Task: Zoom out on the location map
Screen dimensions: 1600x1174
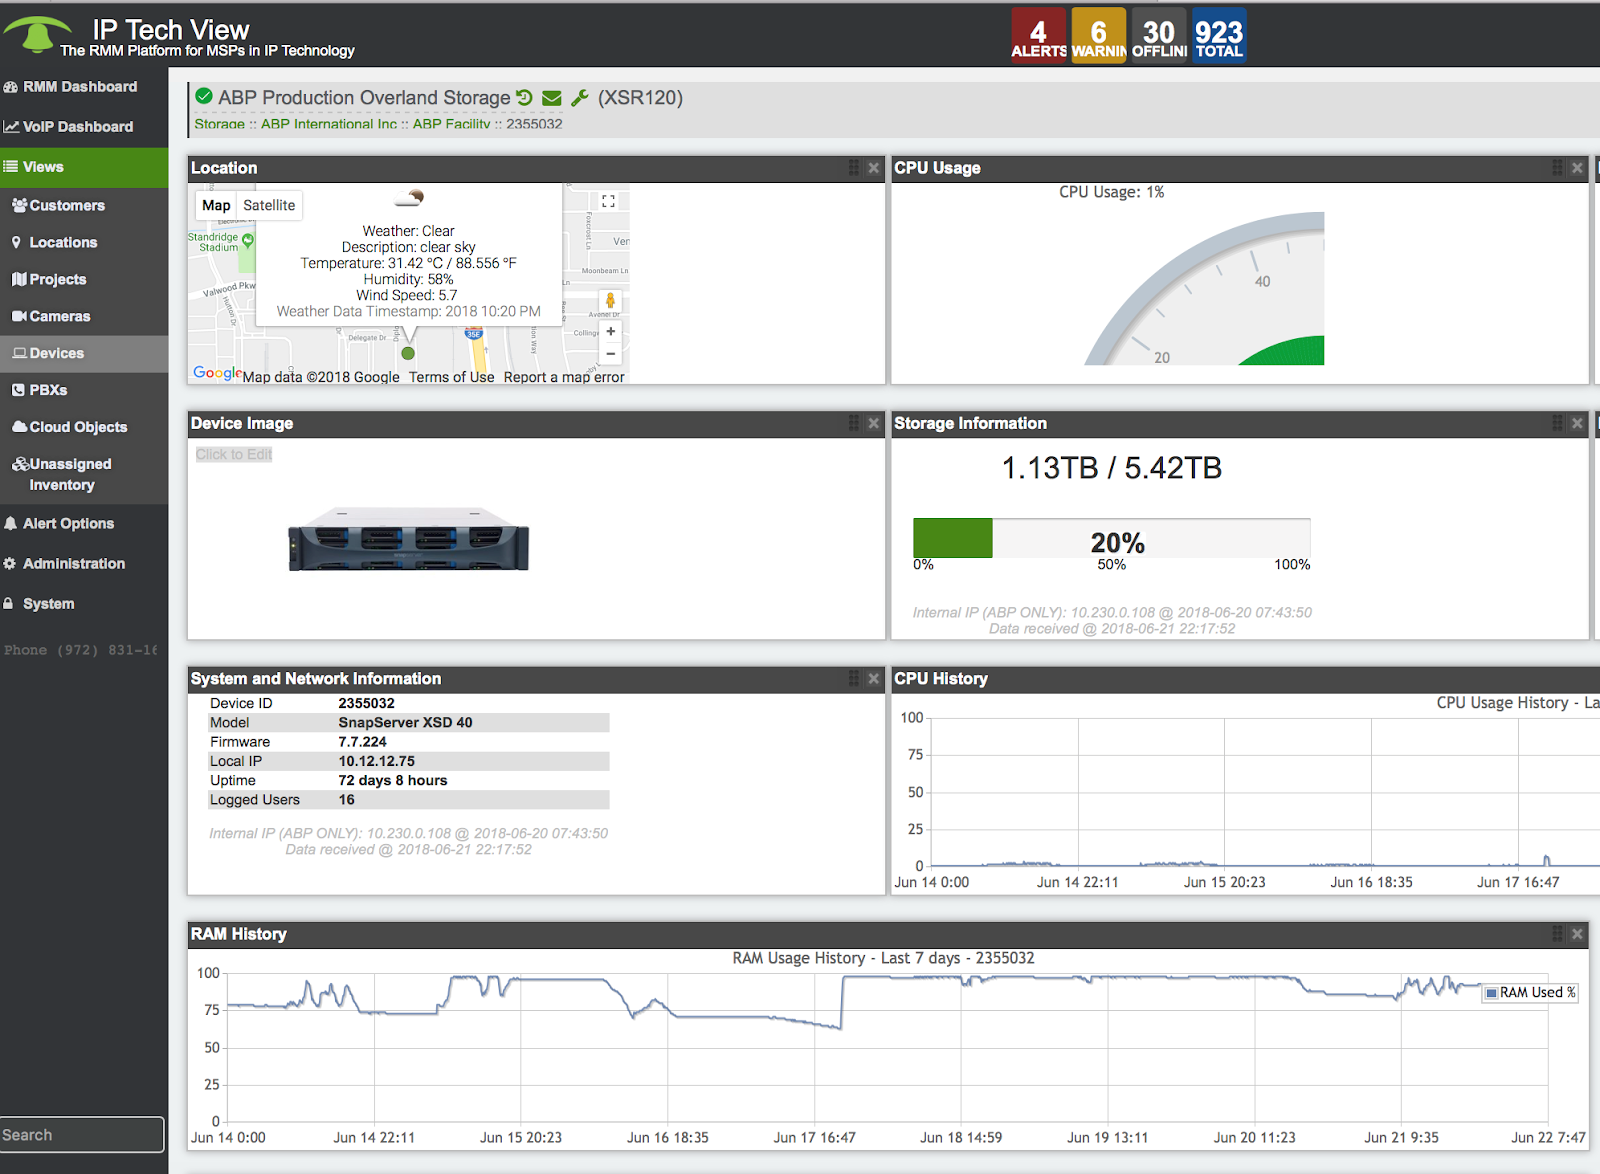Action: (610, 353)
